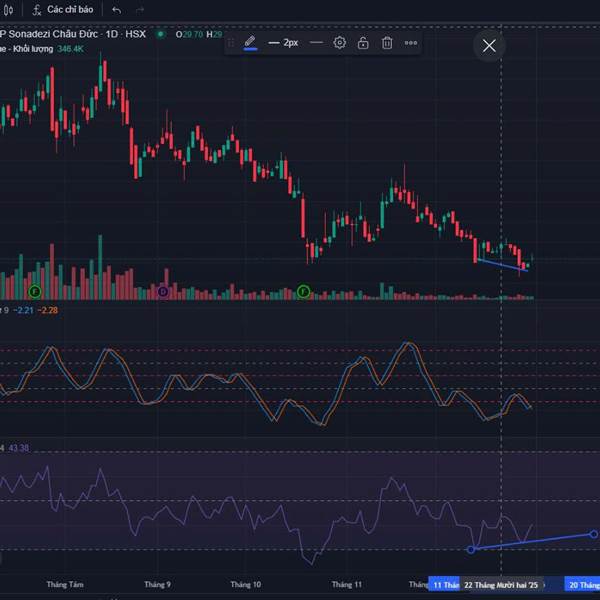Open the line style dropdown

click(316, 42)
